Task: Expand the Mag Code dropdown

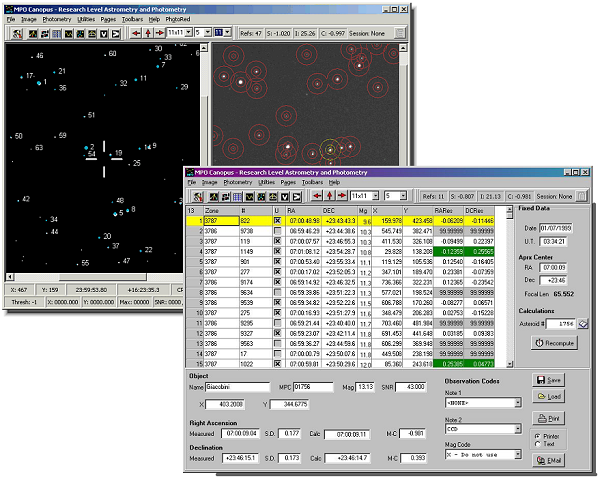Action: (518, 454)
